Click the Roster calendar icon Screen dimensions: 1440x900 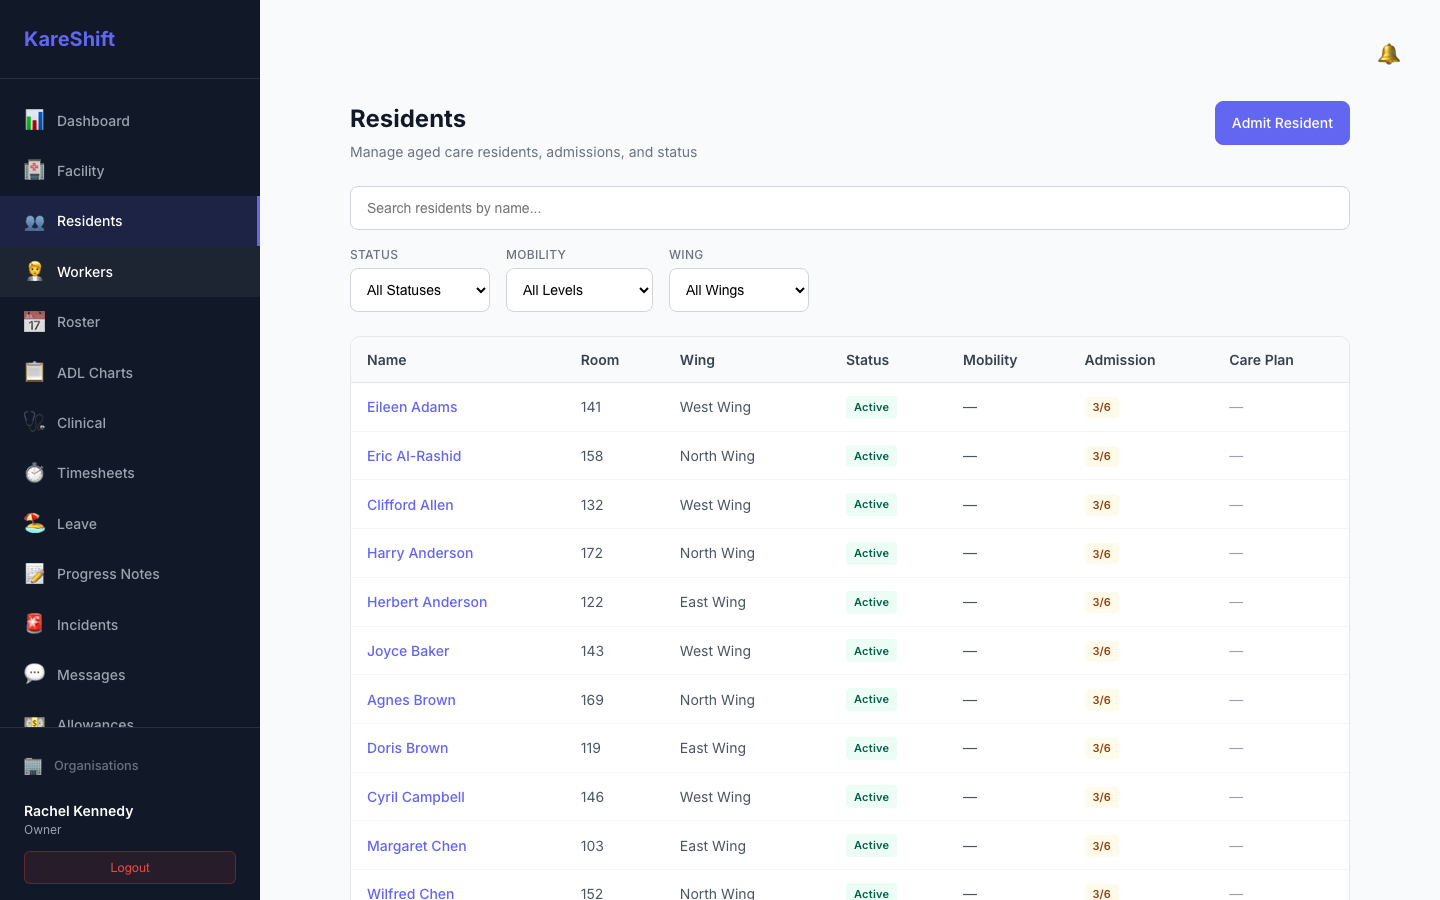[34, 322]
